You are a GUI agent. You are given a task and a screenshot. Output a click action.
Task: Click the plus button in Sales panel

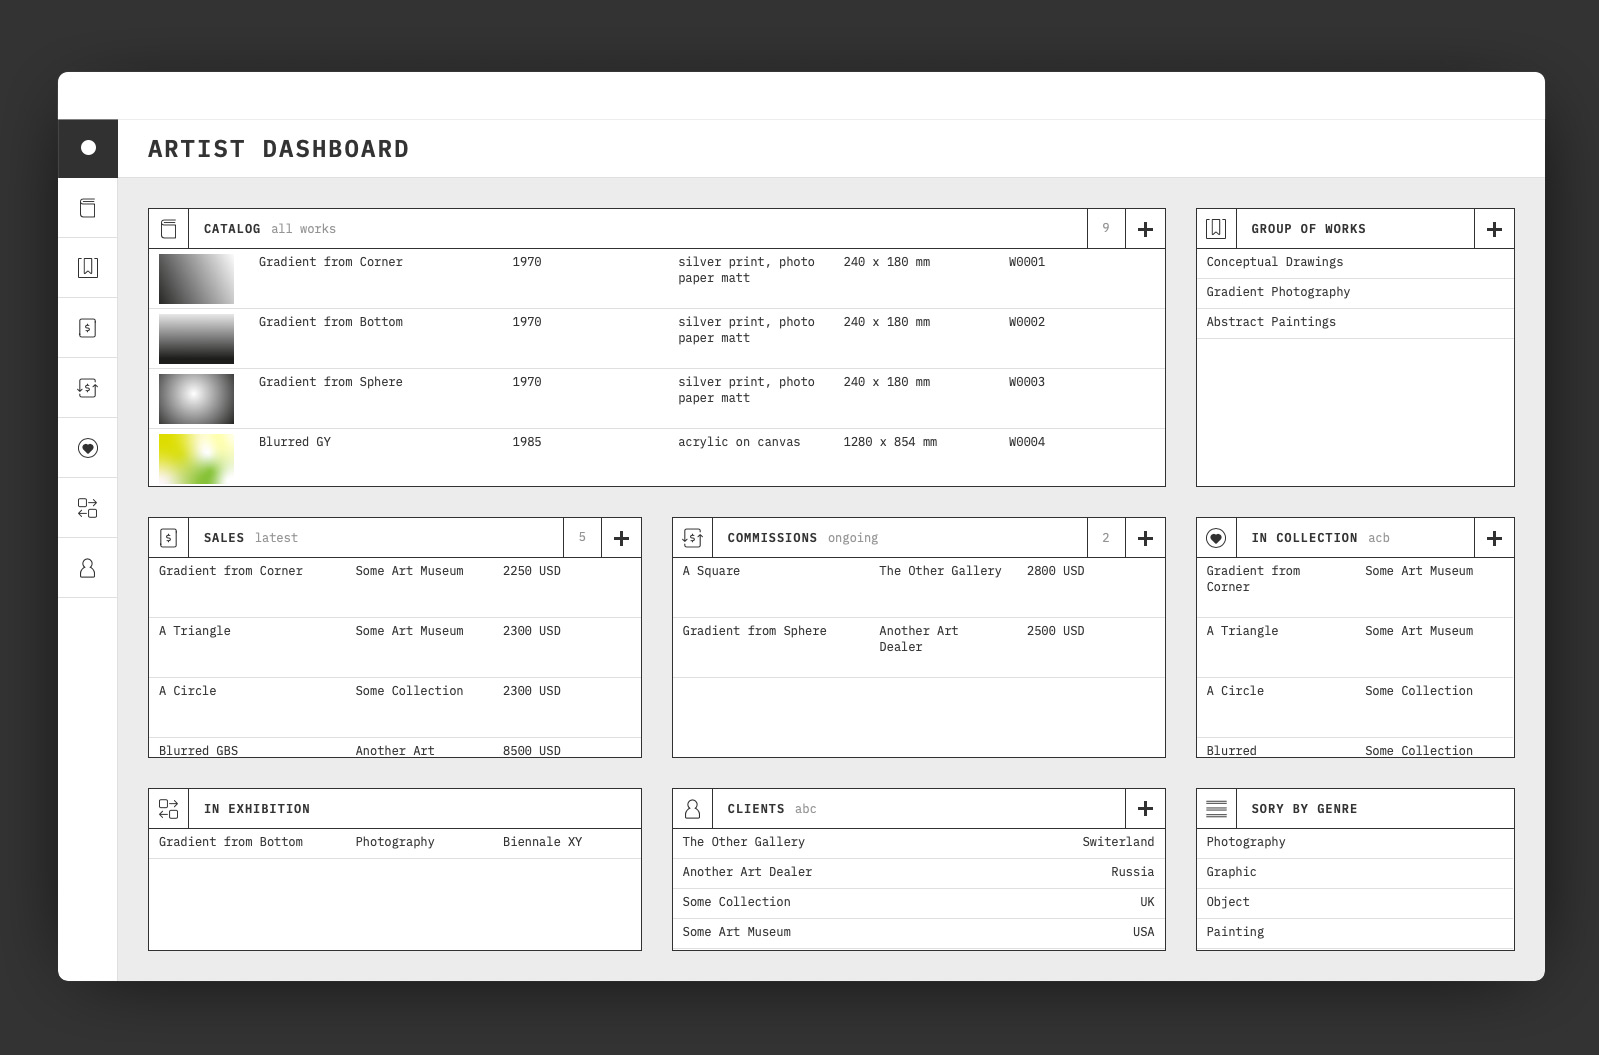point(621,538)
